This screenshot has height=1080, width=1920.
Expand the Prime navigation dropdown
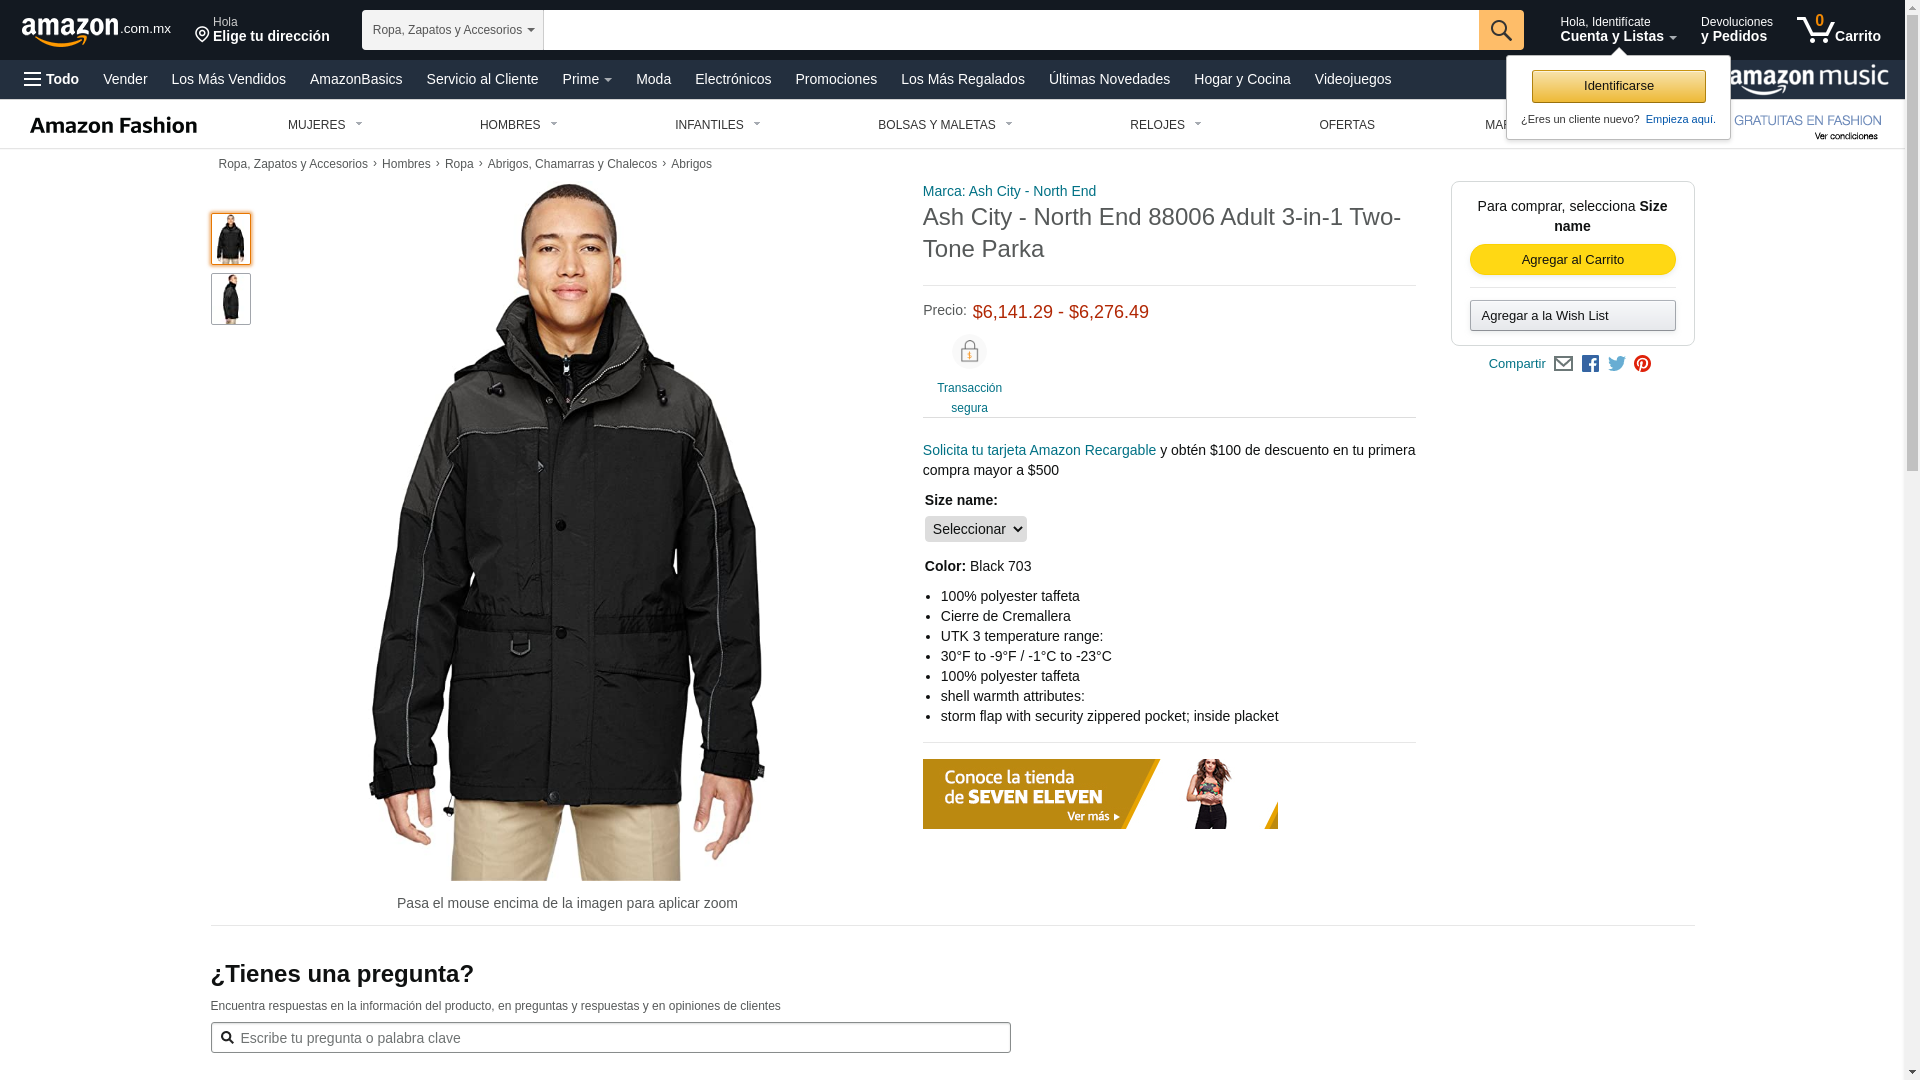tap(587, 79)
